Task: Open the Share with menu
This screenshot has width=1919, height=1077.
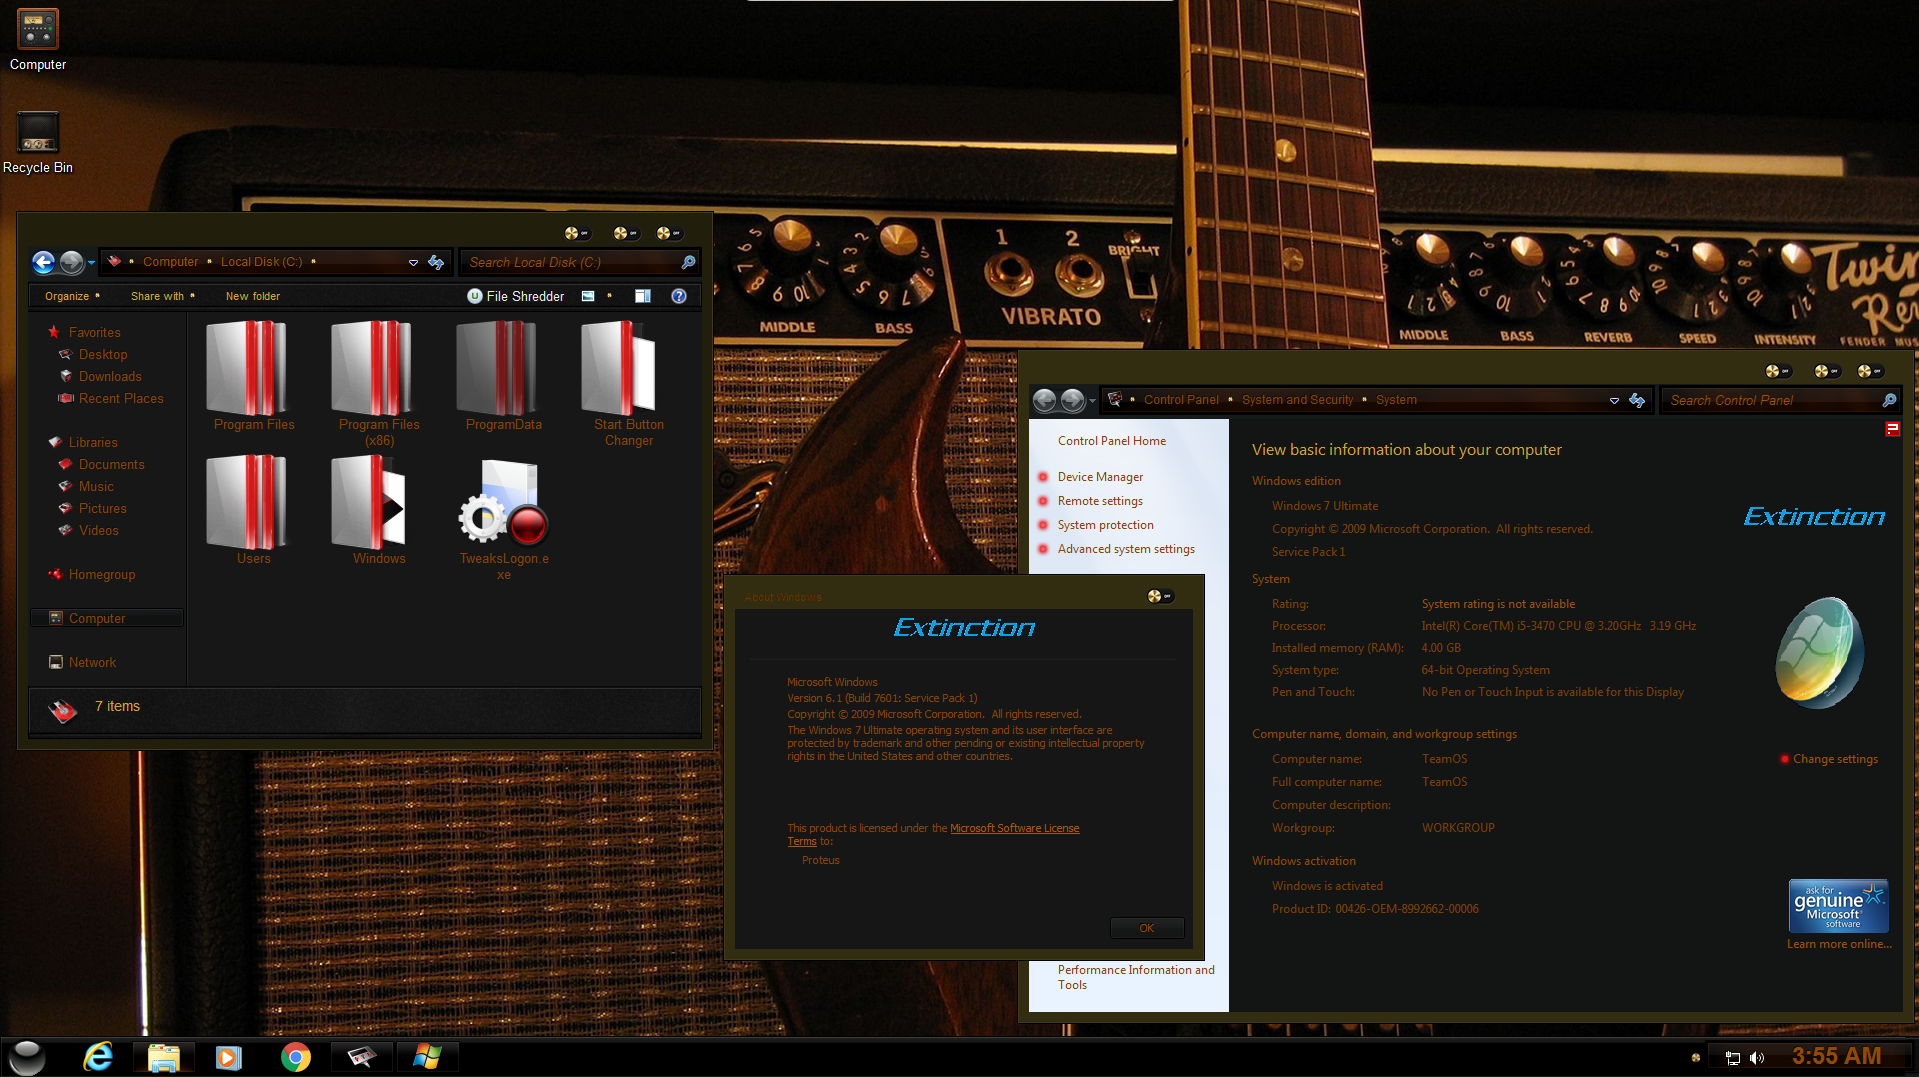Action: (x=163, y=296)
